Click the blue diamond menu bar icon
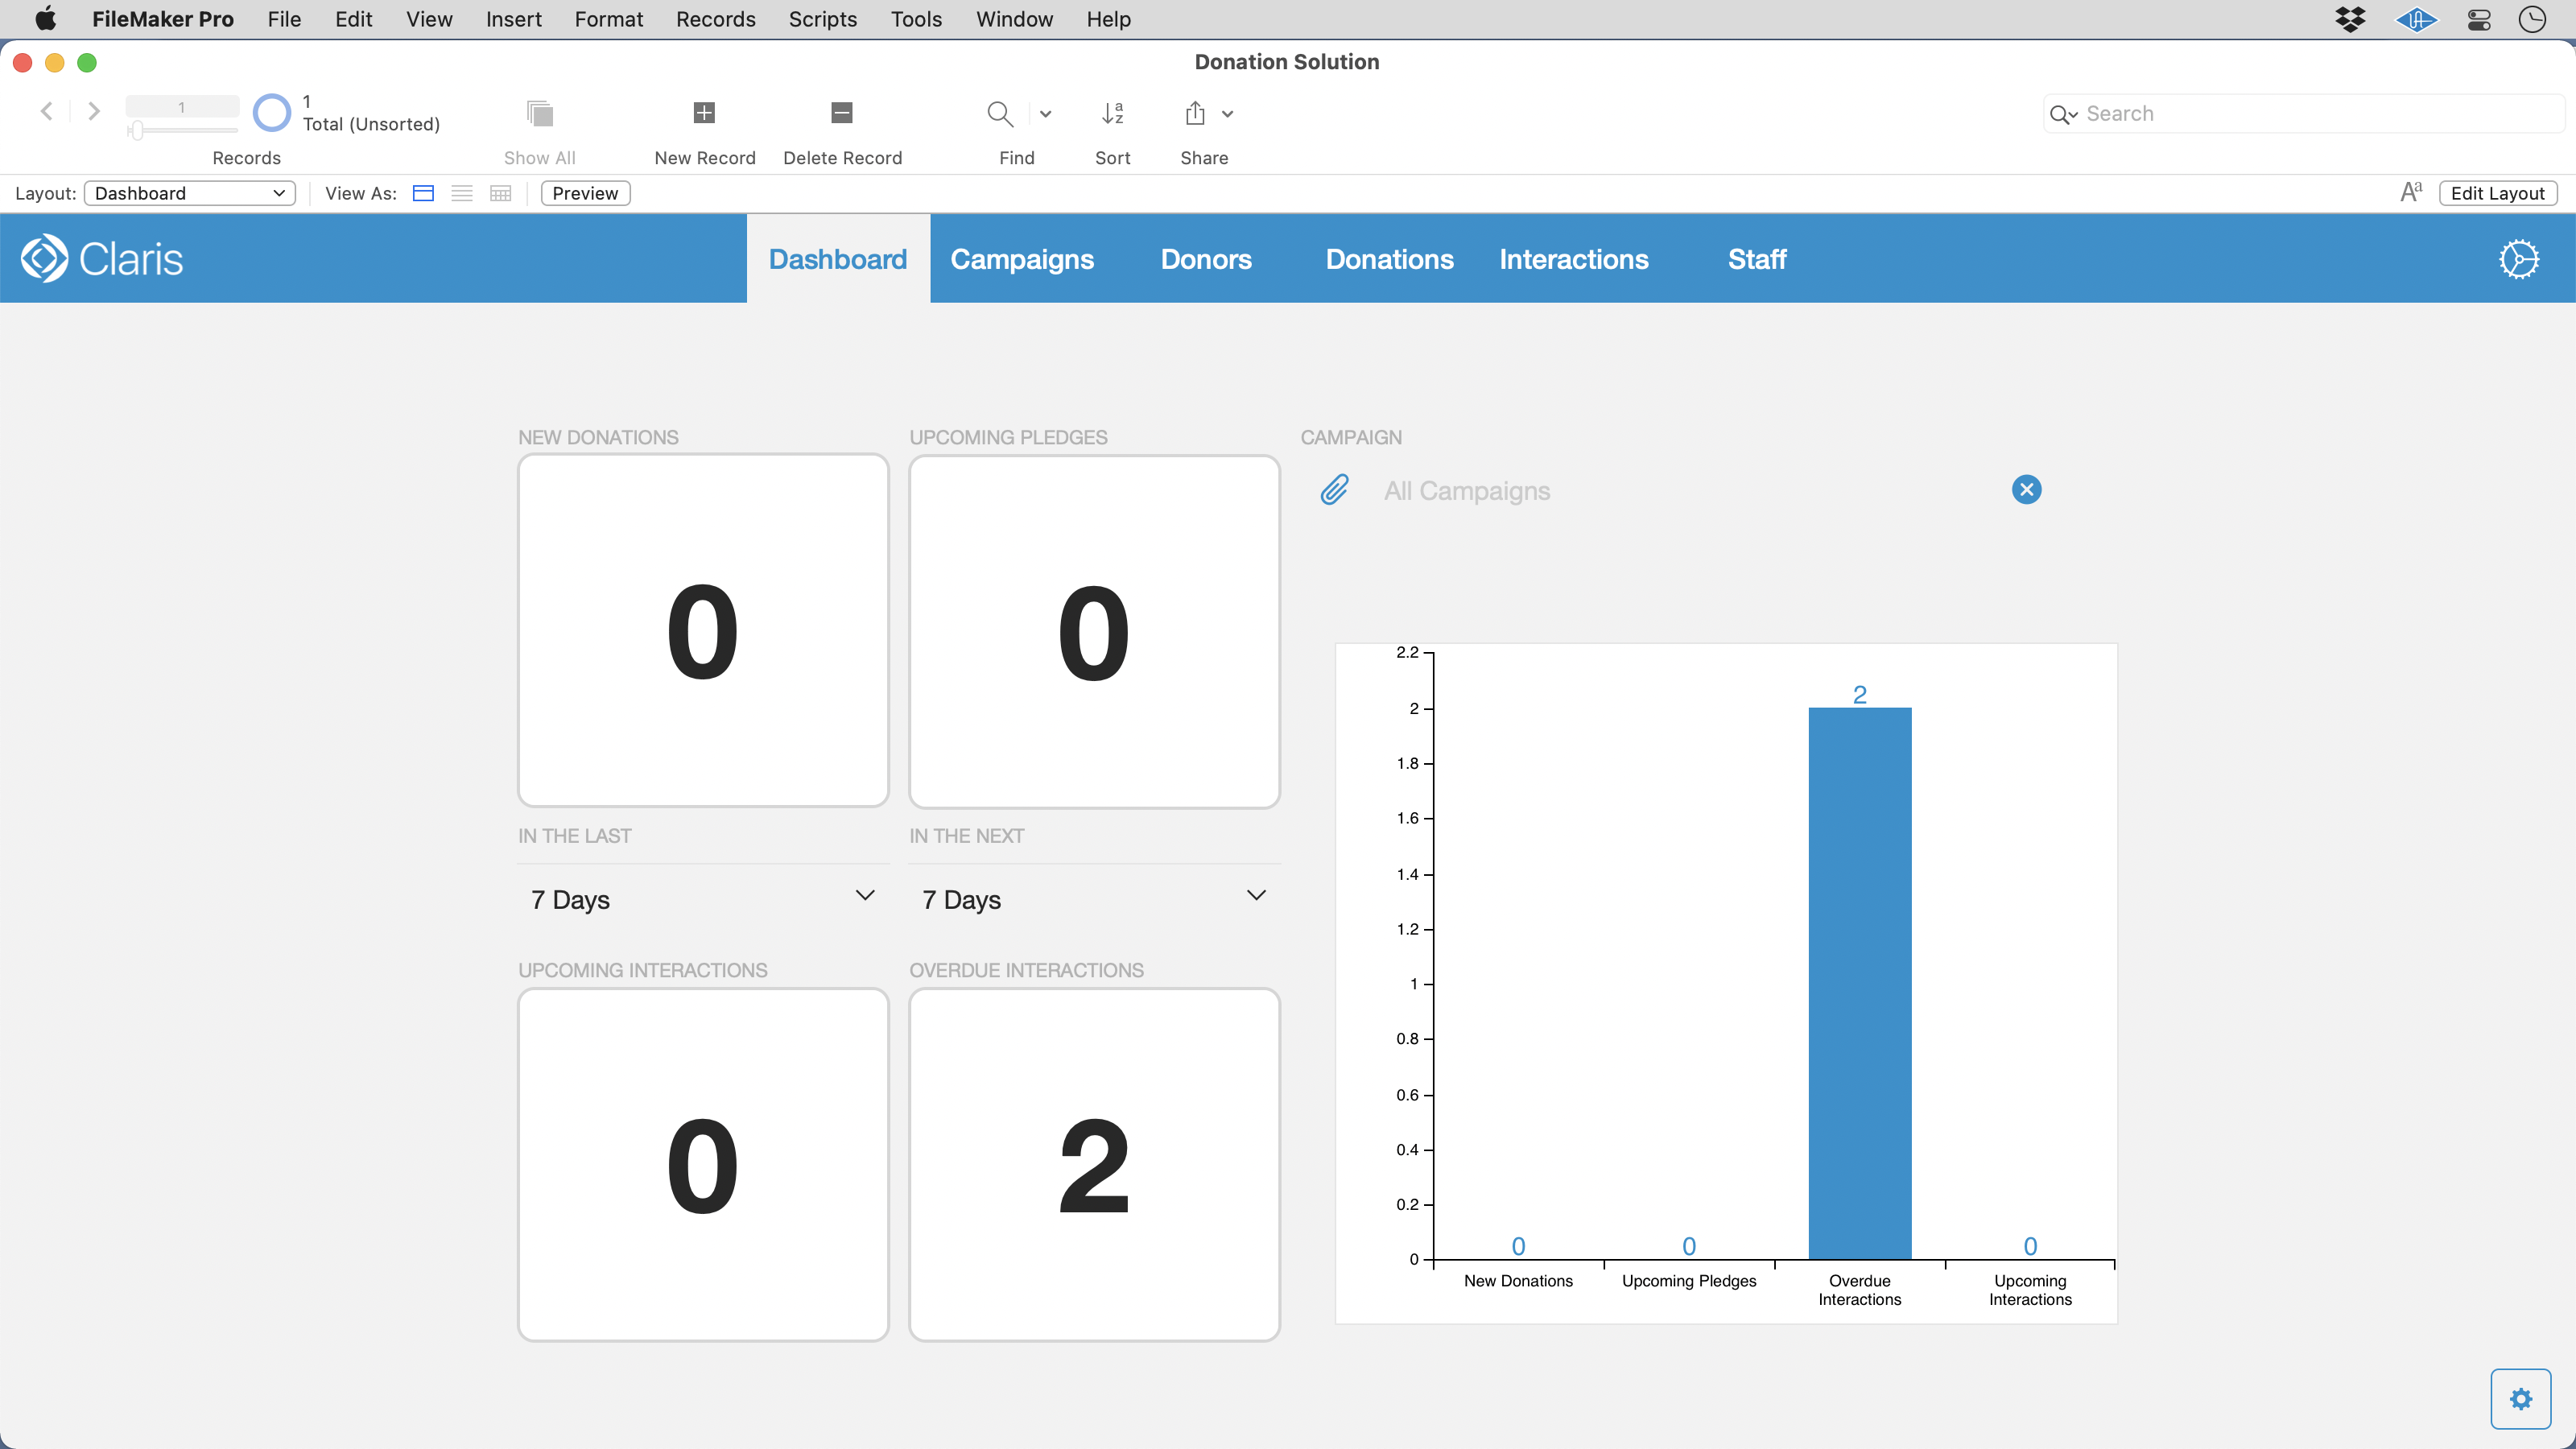Image resolution: width=2576 pixels, height=1449 pixels. click(x=2416, y=19)
